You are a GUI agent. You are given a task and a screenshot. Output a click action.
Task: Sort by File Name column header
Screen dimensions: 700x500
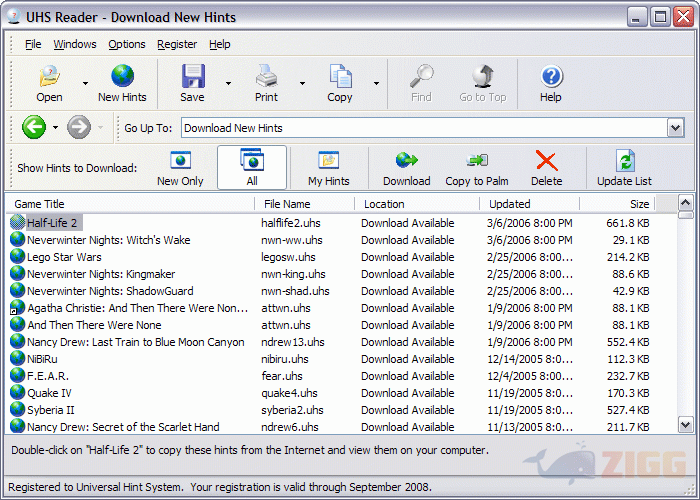point(304,204)
